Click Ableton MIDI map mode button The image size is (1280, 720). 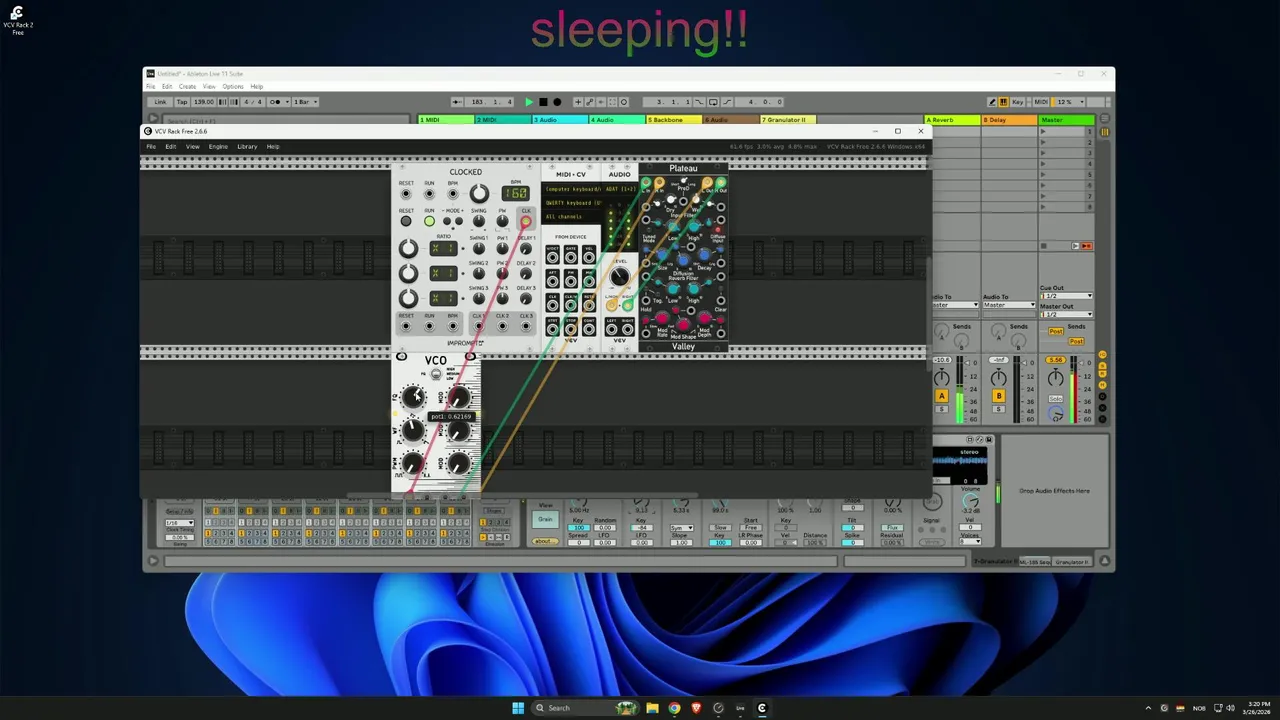coord(1041,102)
